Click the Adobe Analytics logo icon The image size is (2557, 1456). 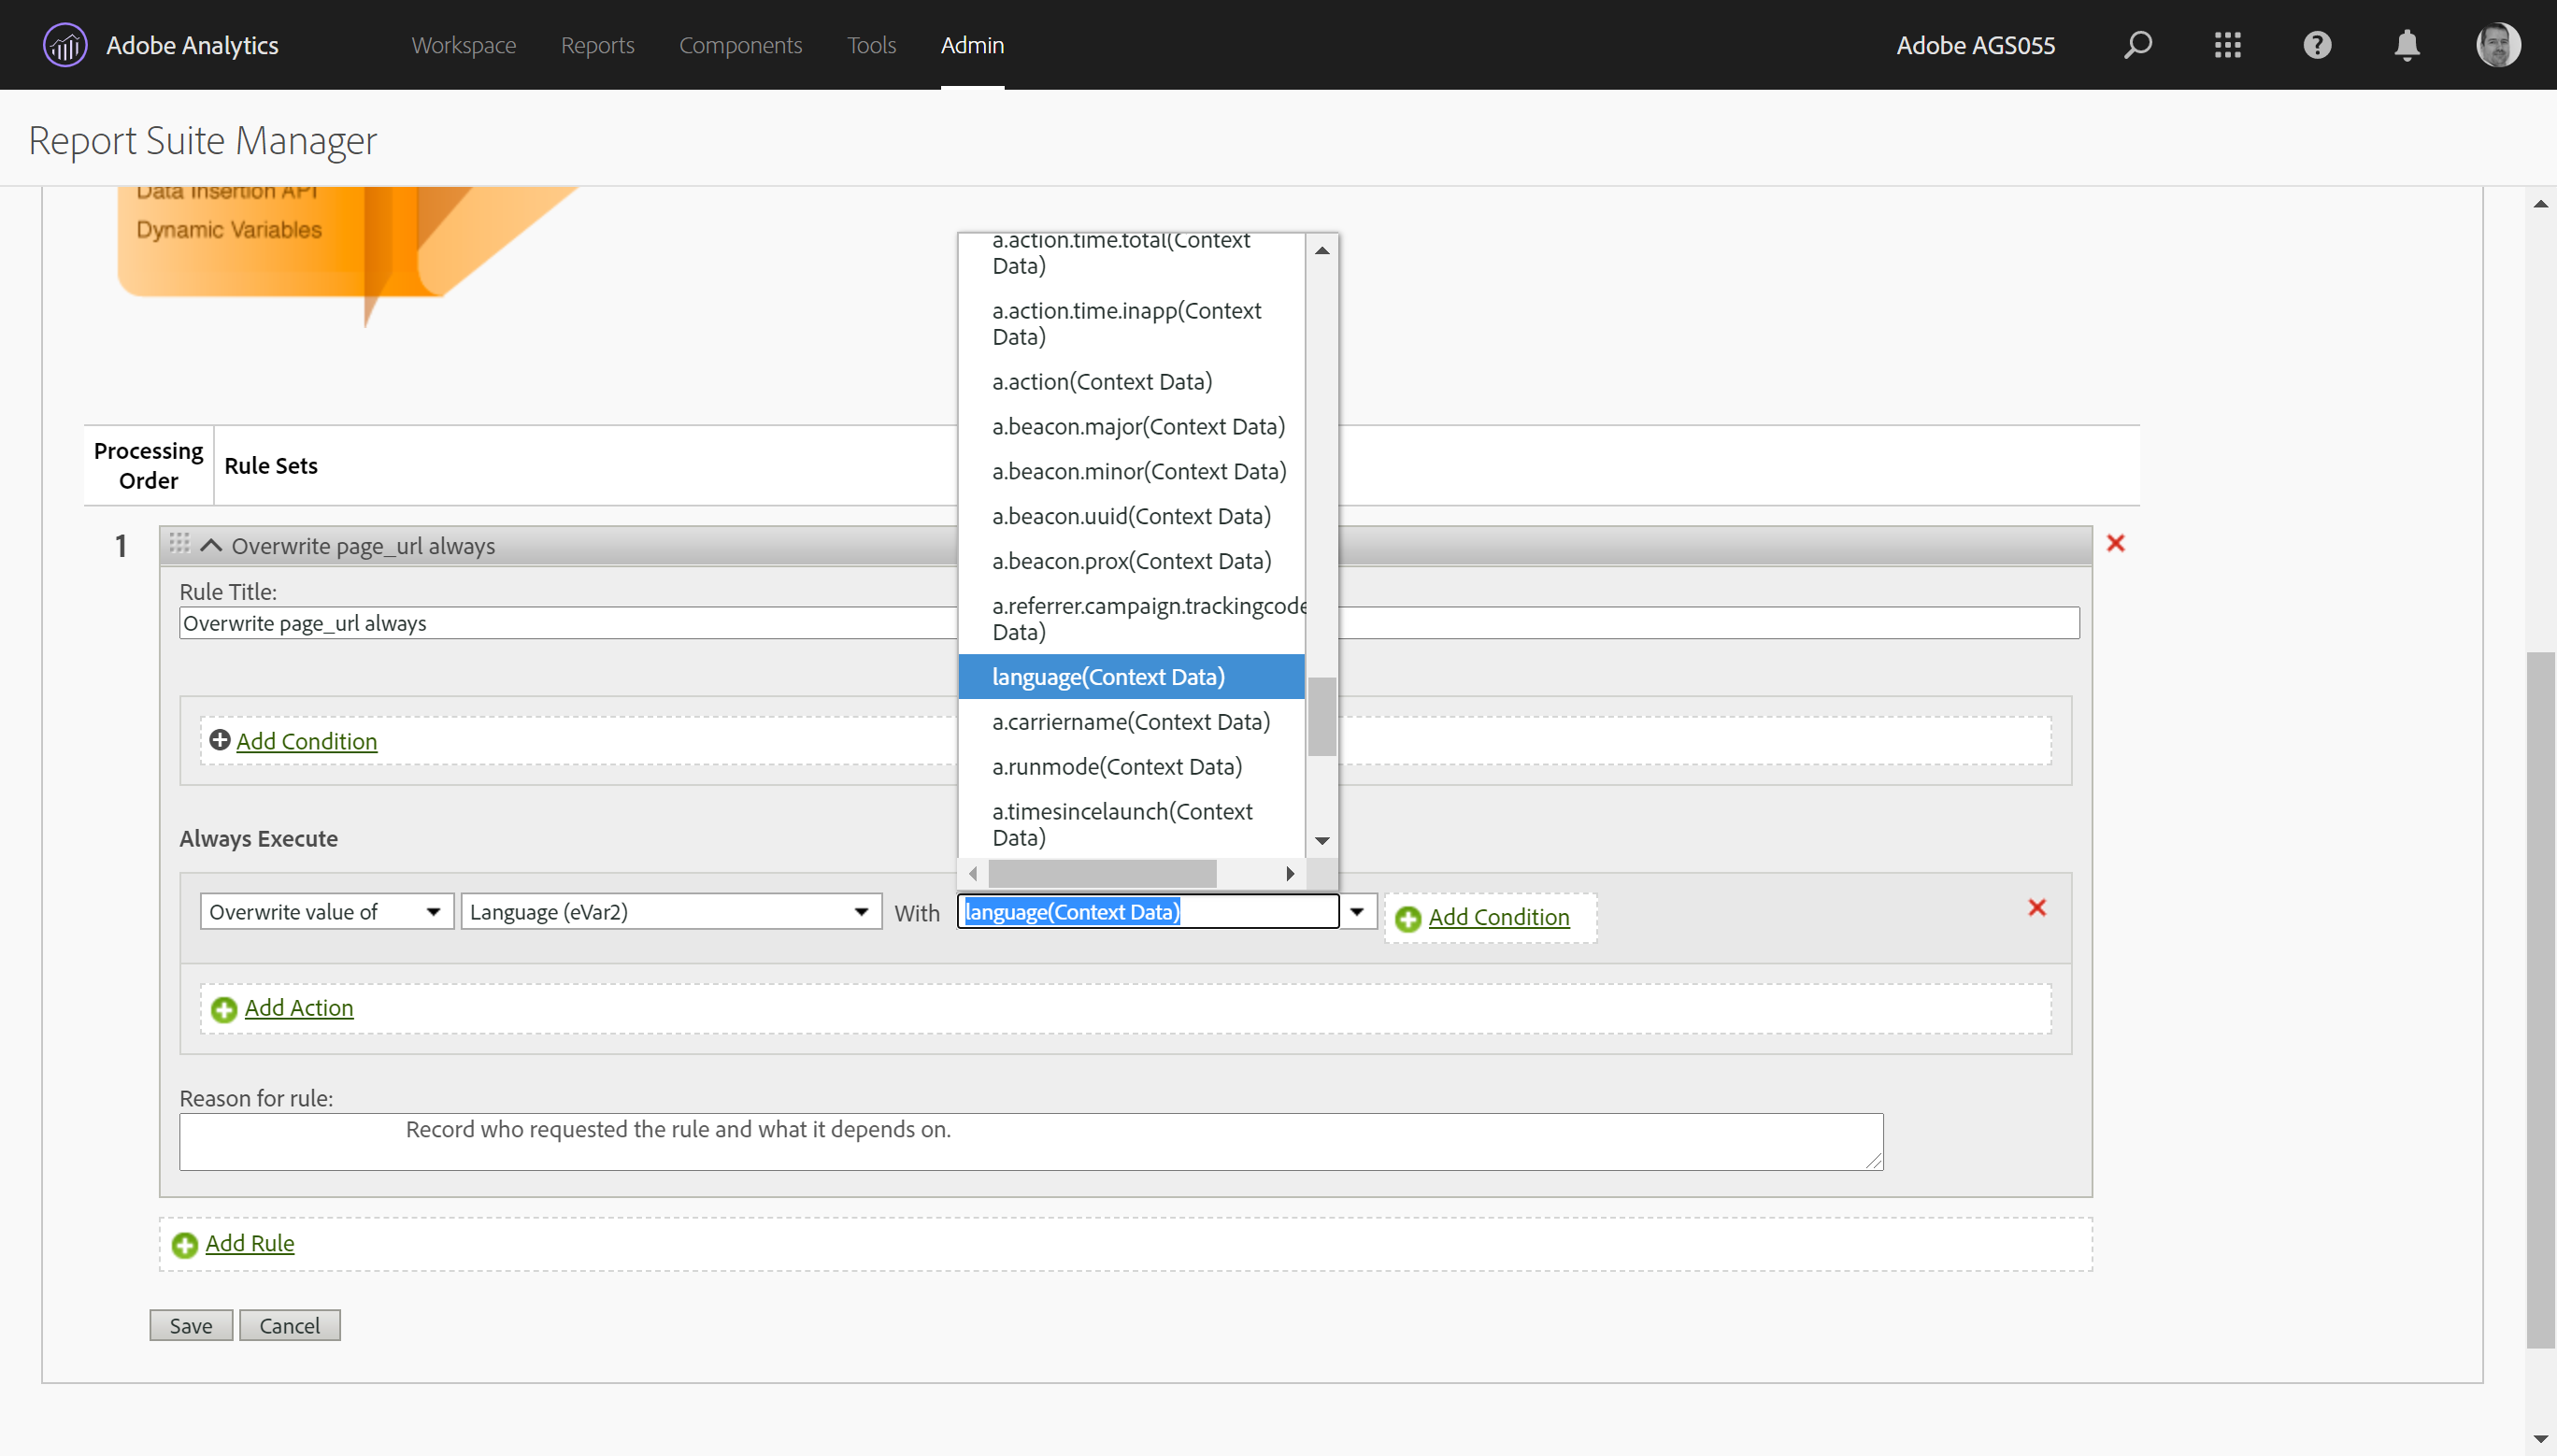[x=65, y=45]
